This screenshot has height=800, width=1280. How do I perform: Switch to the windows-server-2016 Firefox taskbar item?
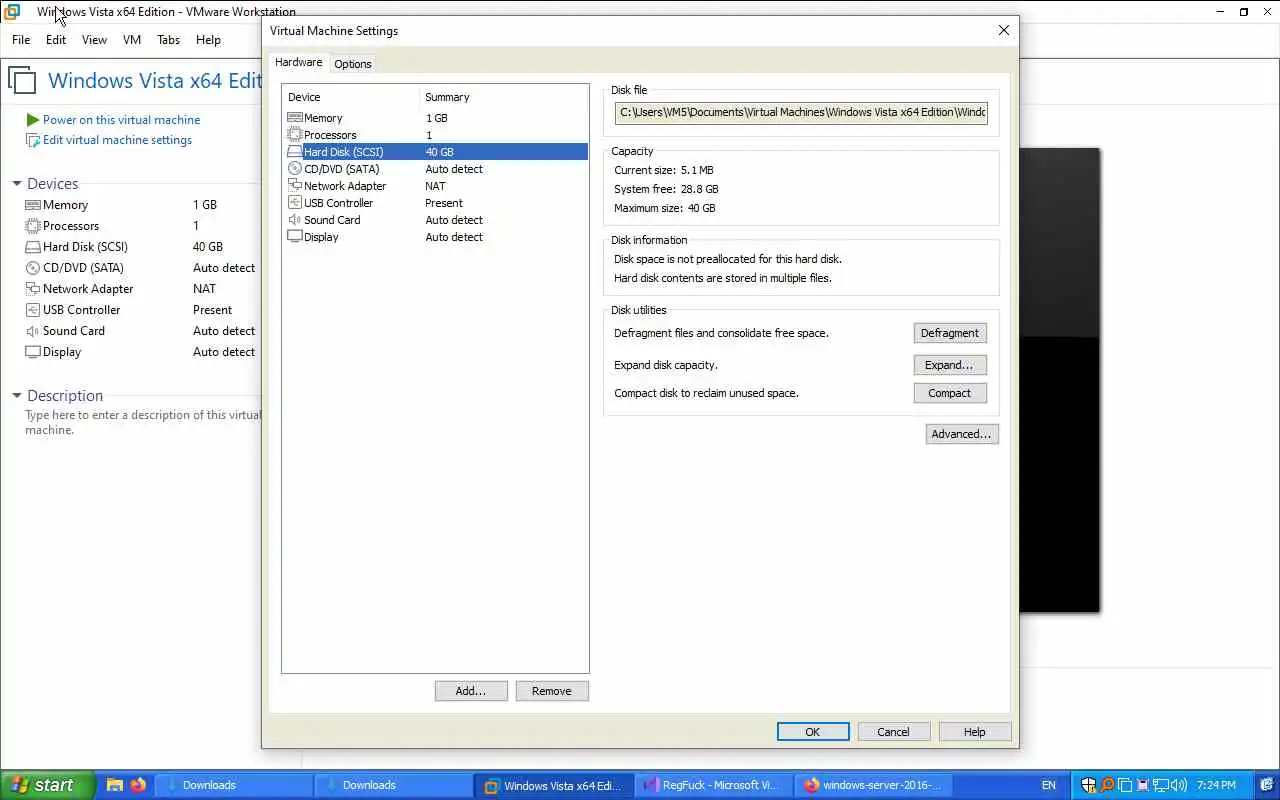tap(875, 785)
